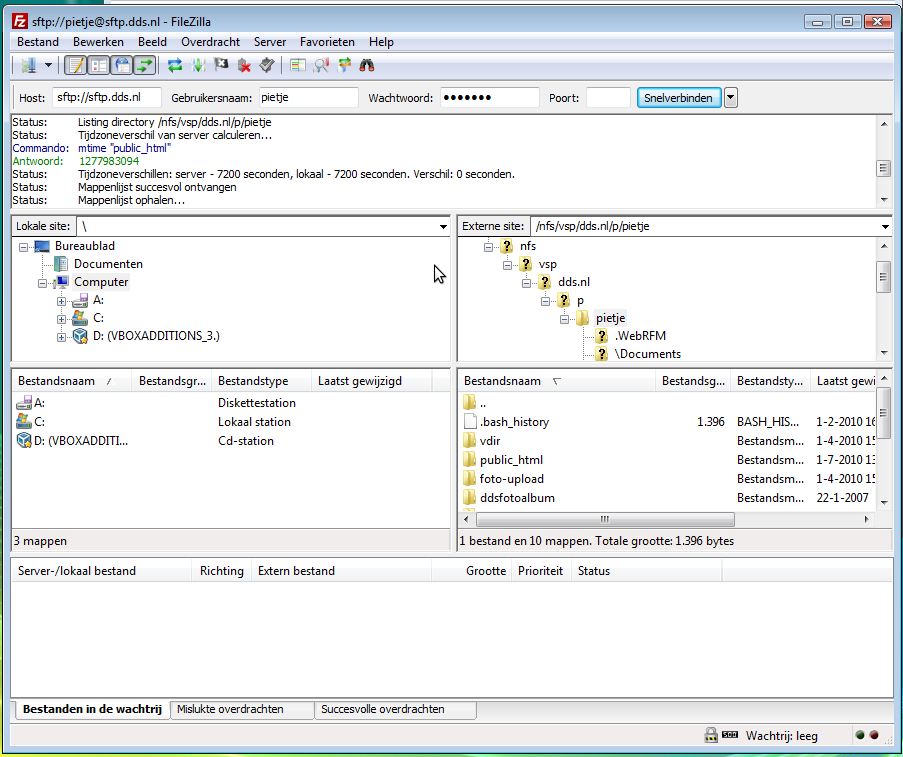Disconnect from the server toolbar icon
The image size is (903, 757).
click(x=244, y=66)
